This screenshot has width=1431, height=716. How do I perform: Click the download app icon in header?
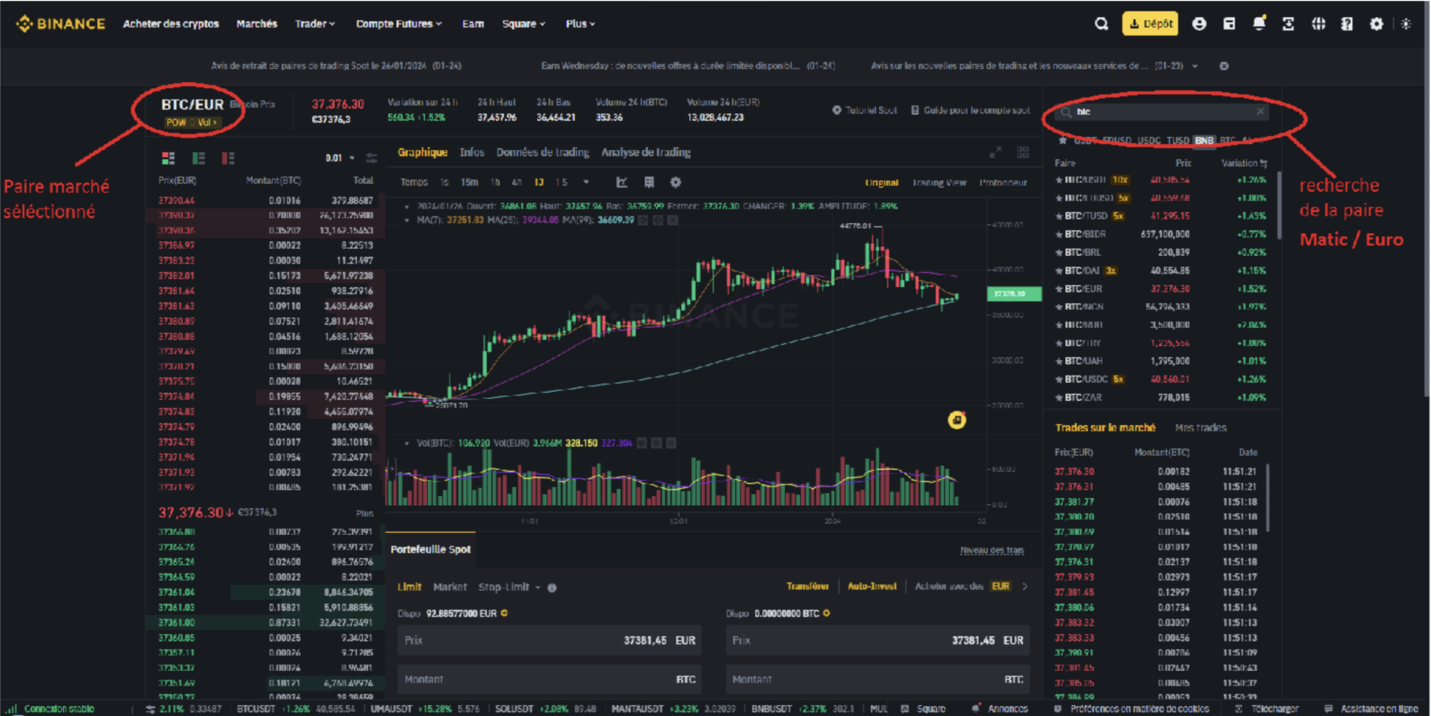click(1288, 24)
